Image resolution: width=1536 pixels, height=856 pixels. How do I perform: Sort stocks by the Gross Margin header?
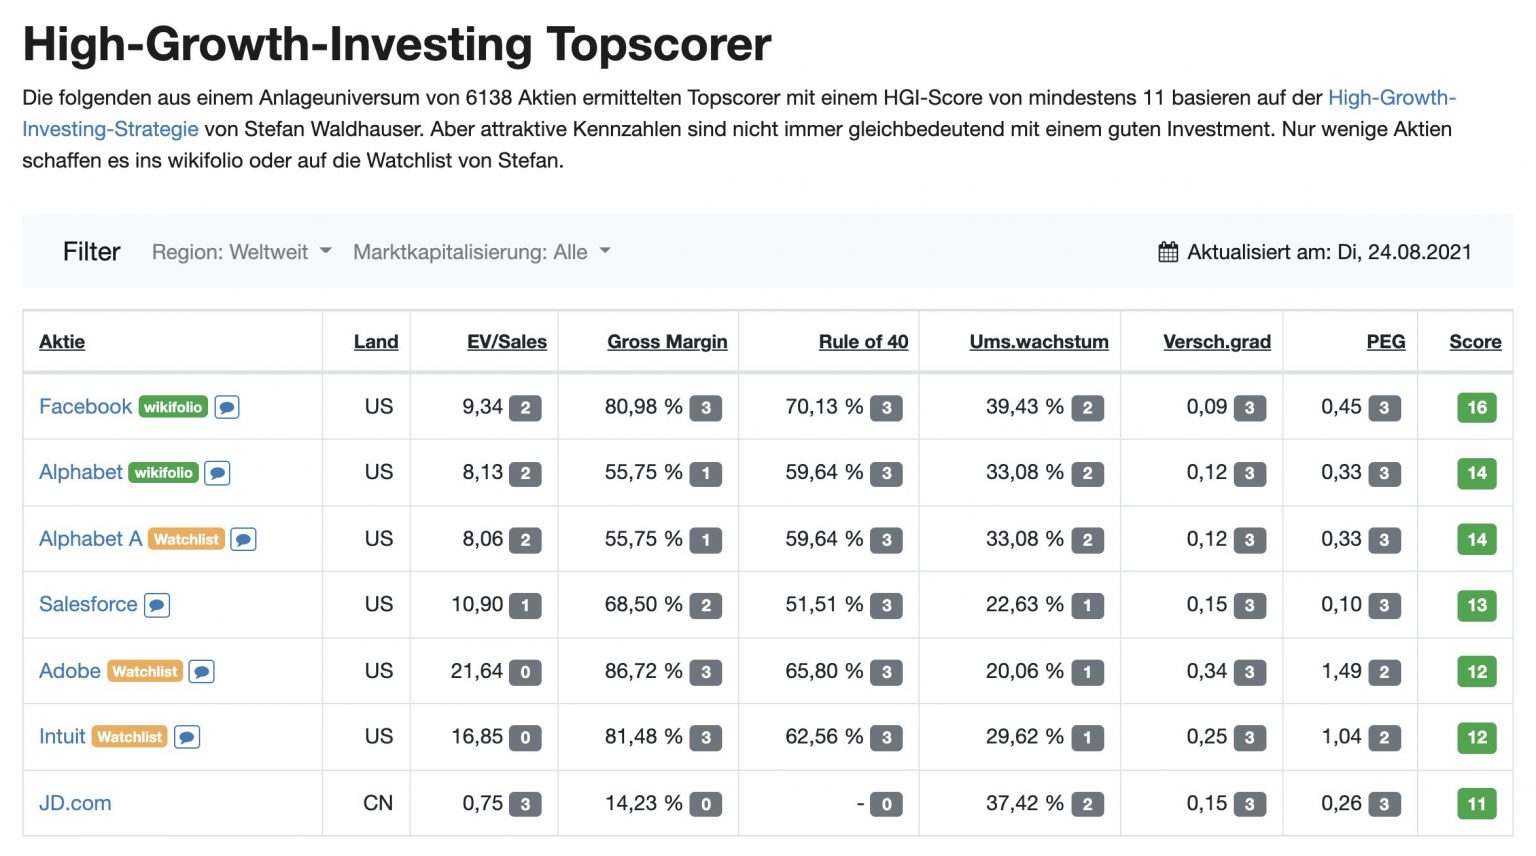tap(666, 341)
